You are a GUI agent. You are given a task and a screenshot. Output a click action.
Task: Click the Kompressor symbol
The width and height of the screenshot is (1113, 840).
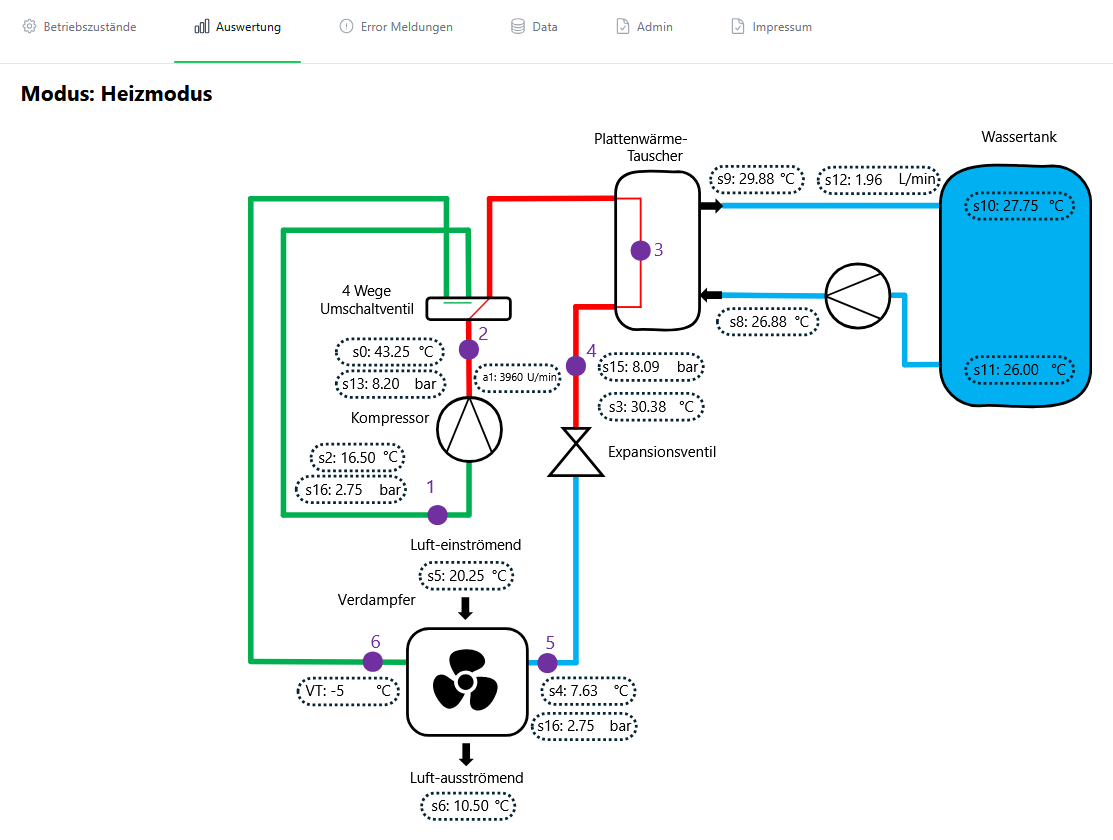pos(469,429)
